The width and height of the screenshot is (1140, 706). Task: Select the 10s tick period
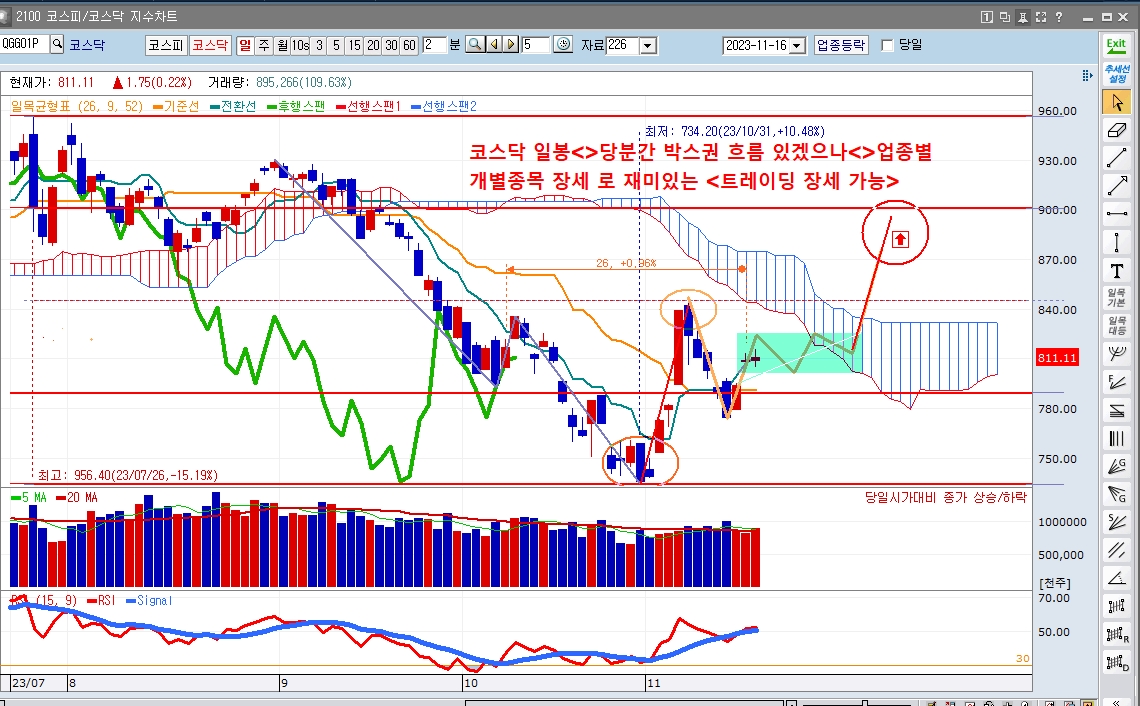[x=300, y=45]
